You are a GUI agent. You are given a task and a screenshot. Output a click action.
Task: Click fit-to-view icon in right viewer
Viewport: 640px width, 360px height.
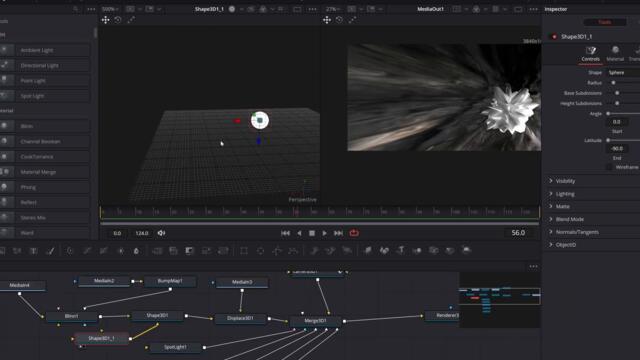352,20
